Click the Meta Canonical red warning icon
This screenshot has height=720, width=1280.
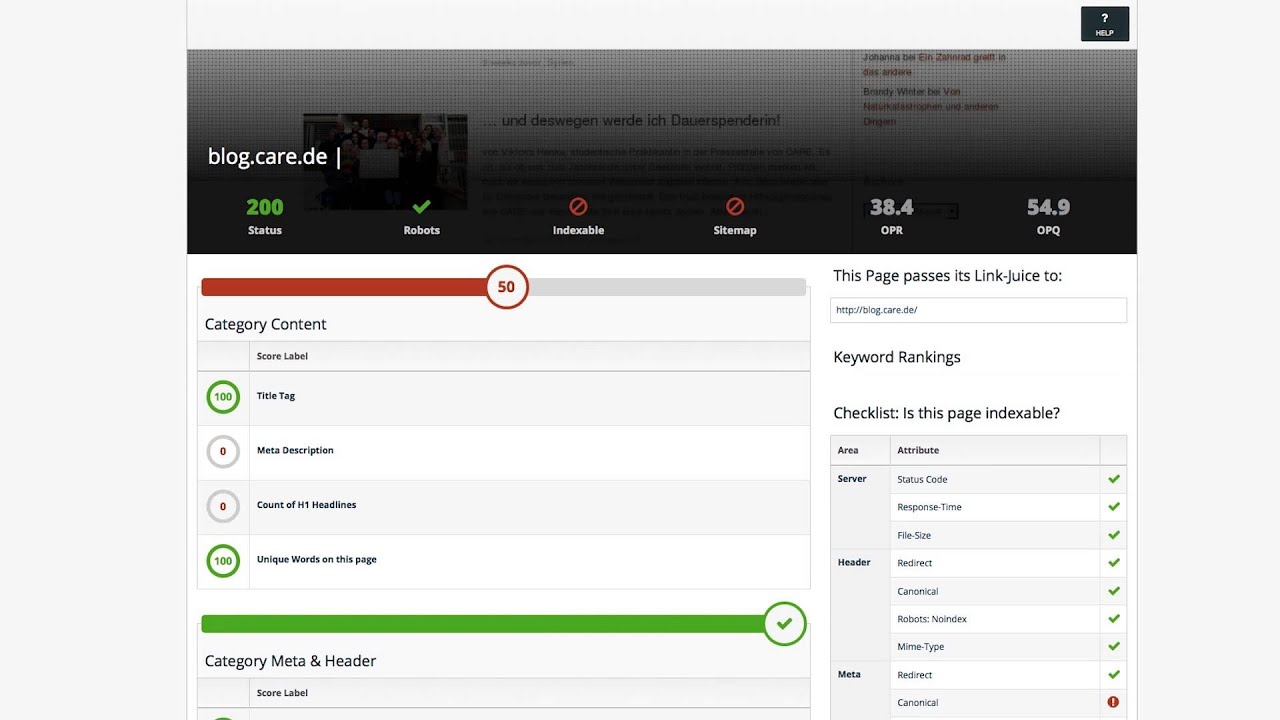tap(1113, 702)
